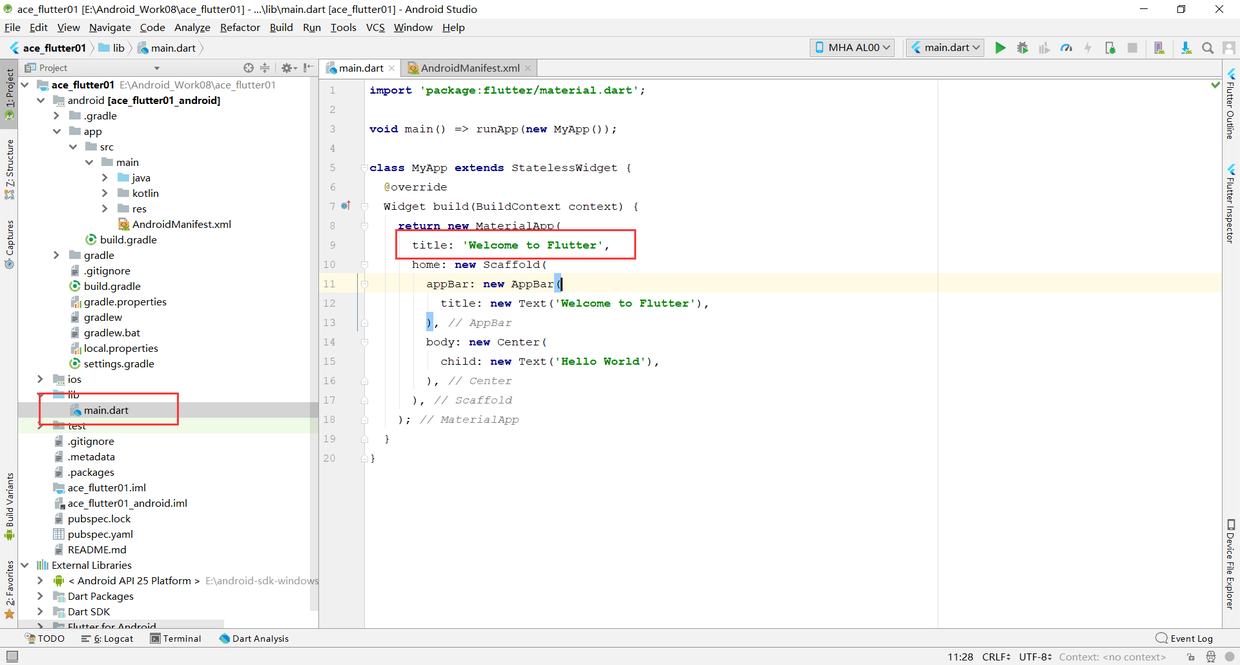
Task: Expand the kotlin folder
Action: tap(105, 193)
